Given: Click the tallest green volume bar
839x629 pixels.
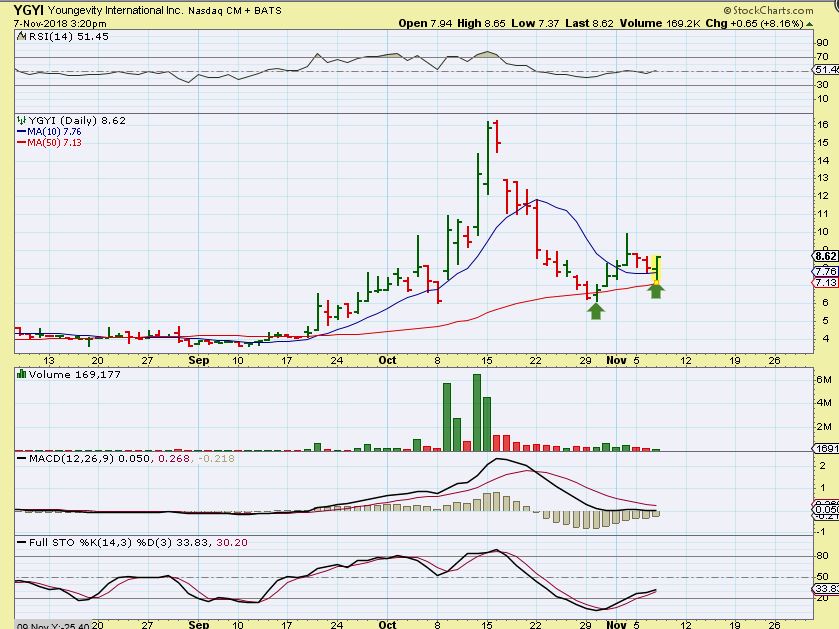Looking at the screenshot, I should pyautogui.click(x=477, y=412).
